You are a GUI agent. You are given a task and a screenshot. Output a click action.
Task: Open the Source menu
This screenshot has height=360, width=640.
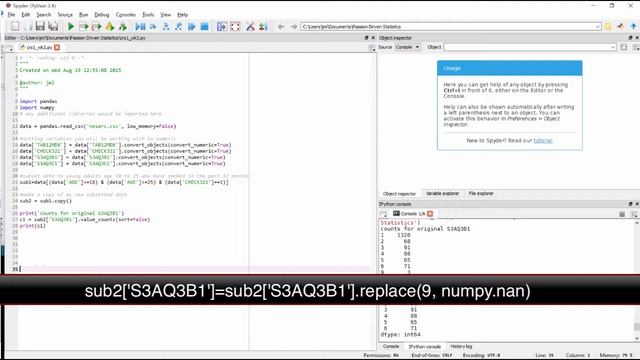tap(65, 15)
